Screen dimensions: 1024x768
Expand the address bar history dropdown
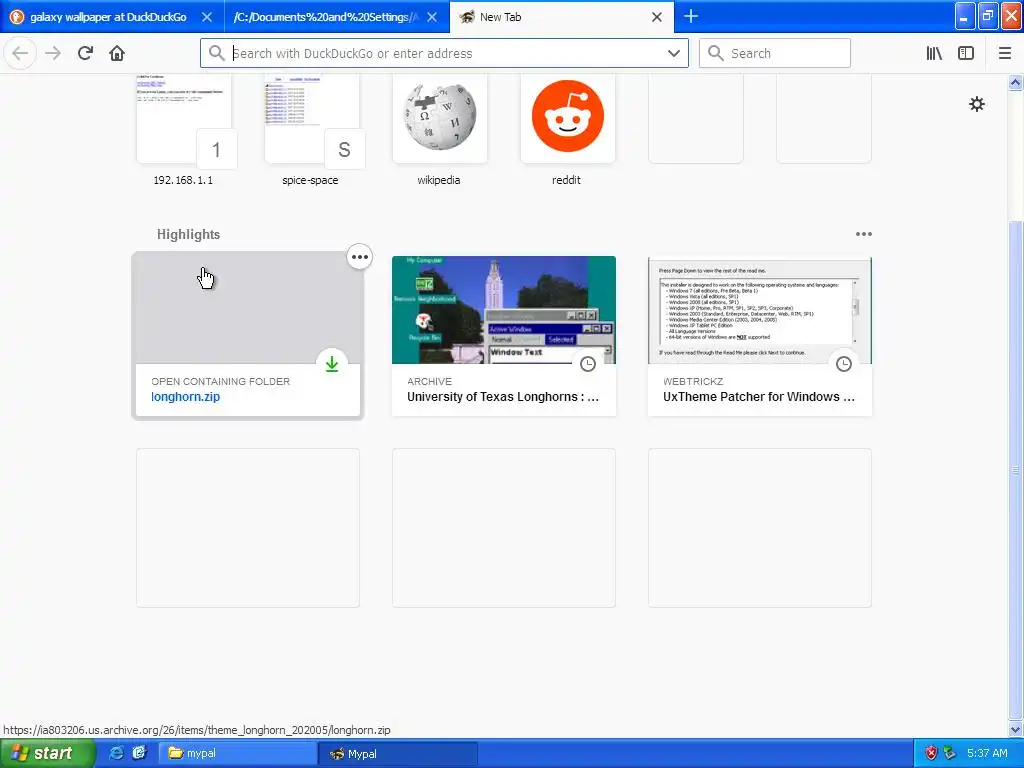tap(674, 54)
